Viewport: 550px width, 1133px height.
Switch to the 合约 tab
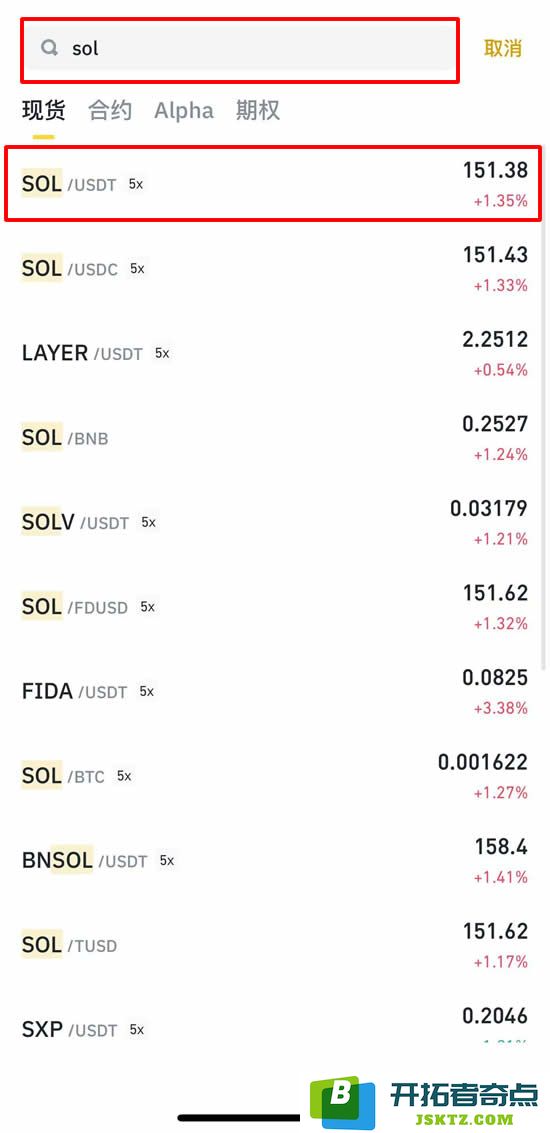(x=110, y=111)
